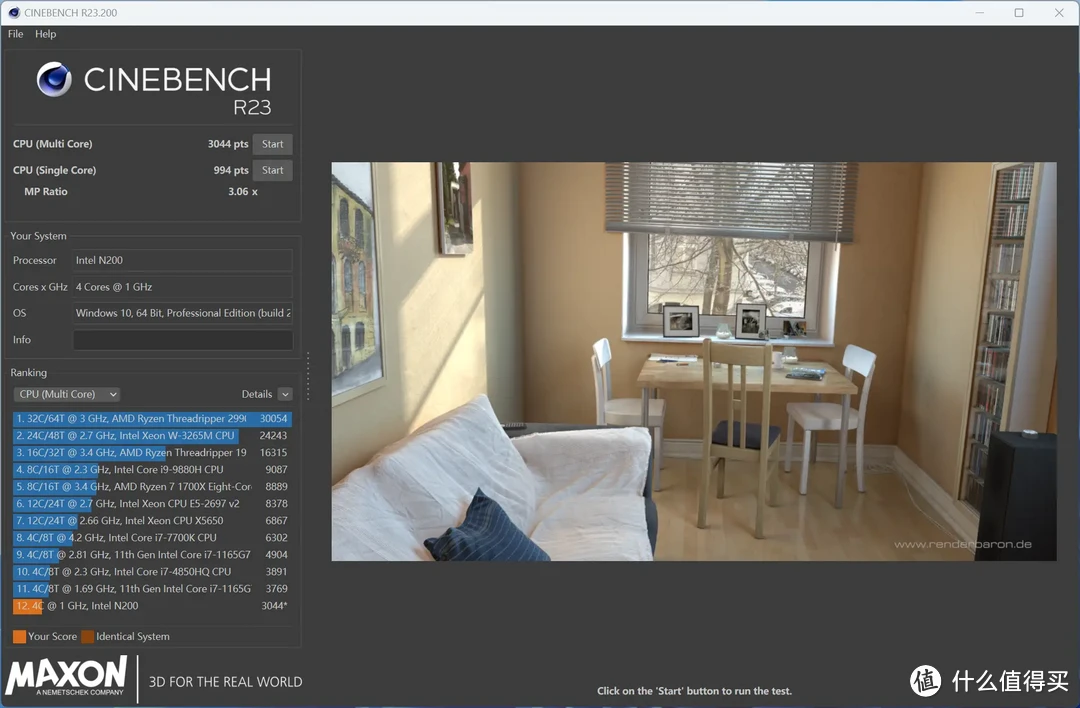Select ranking row AMD Ryzen Threadripper 30054
The height and width of the screenshot is (708, 1080).
coord(152,418)
